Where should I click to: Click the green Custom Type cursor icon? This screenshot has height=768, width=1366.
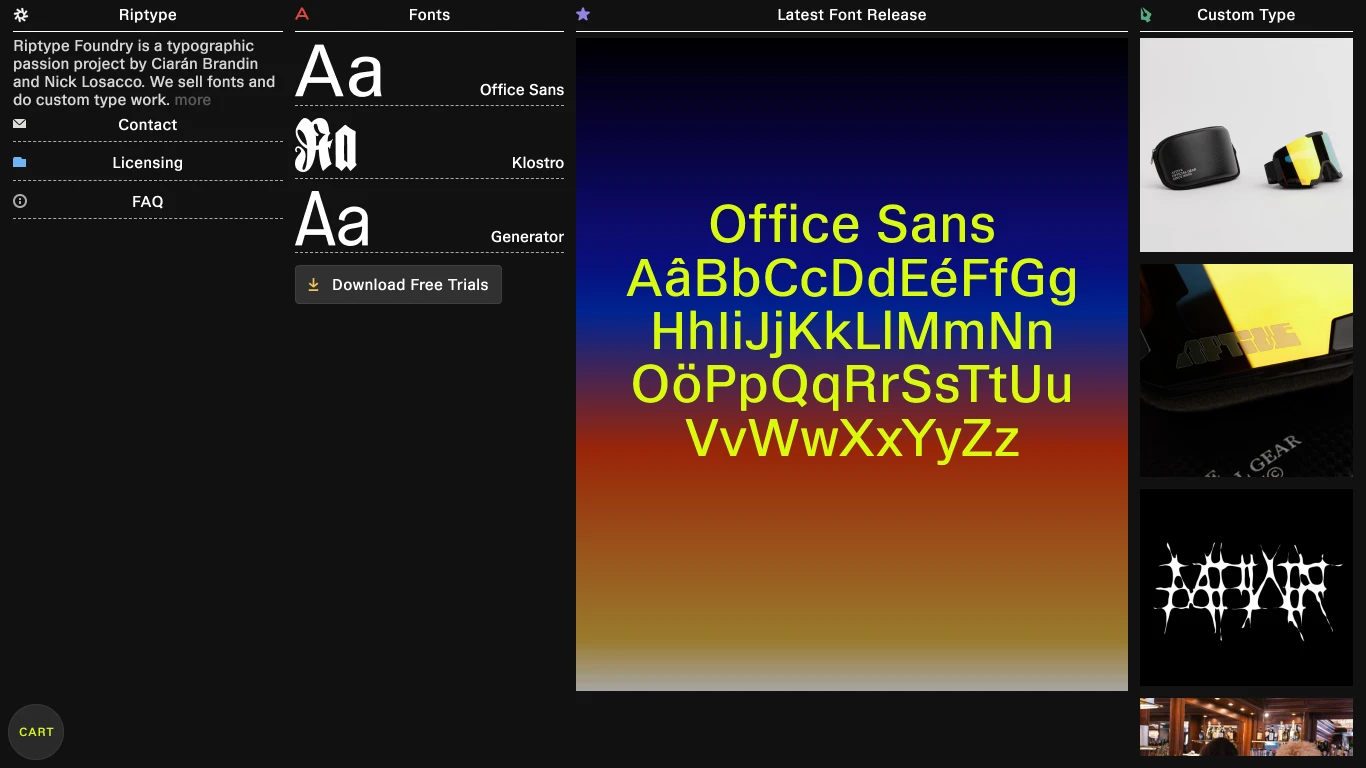(x=1146, y=15)
